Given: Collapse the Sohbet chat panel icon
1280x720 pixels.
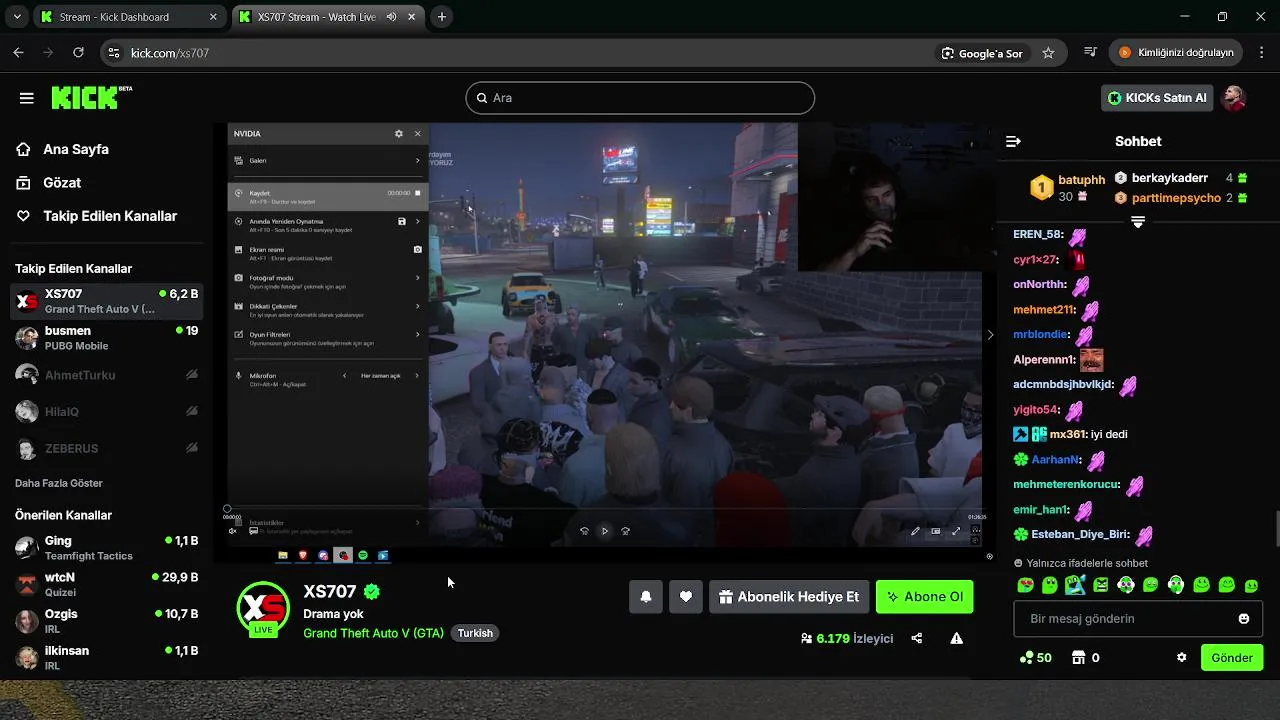Looking at the screenshot, I should (x=1013, y=141).
